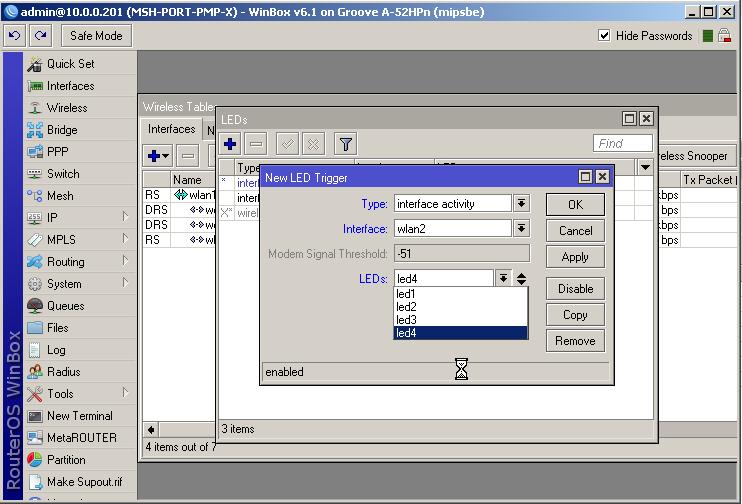
Task: Click the minus remove icon in LEDs window
Action: click(x=256, y=144)
